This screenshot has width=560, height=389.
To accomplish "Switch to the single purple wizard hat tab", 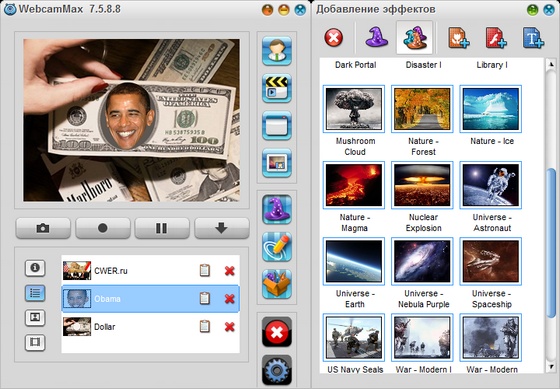I will pos(376,37).
